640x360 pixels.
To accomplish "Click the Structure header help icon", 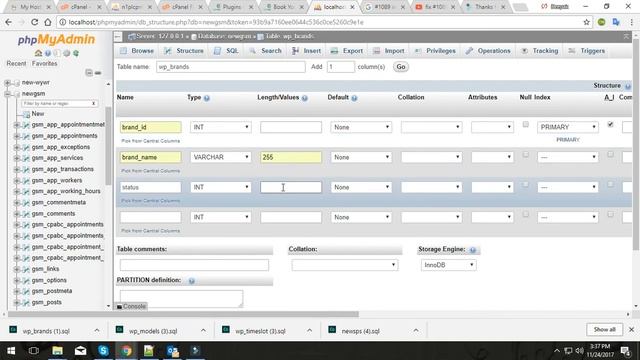I will pos(628,86).
